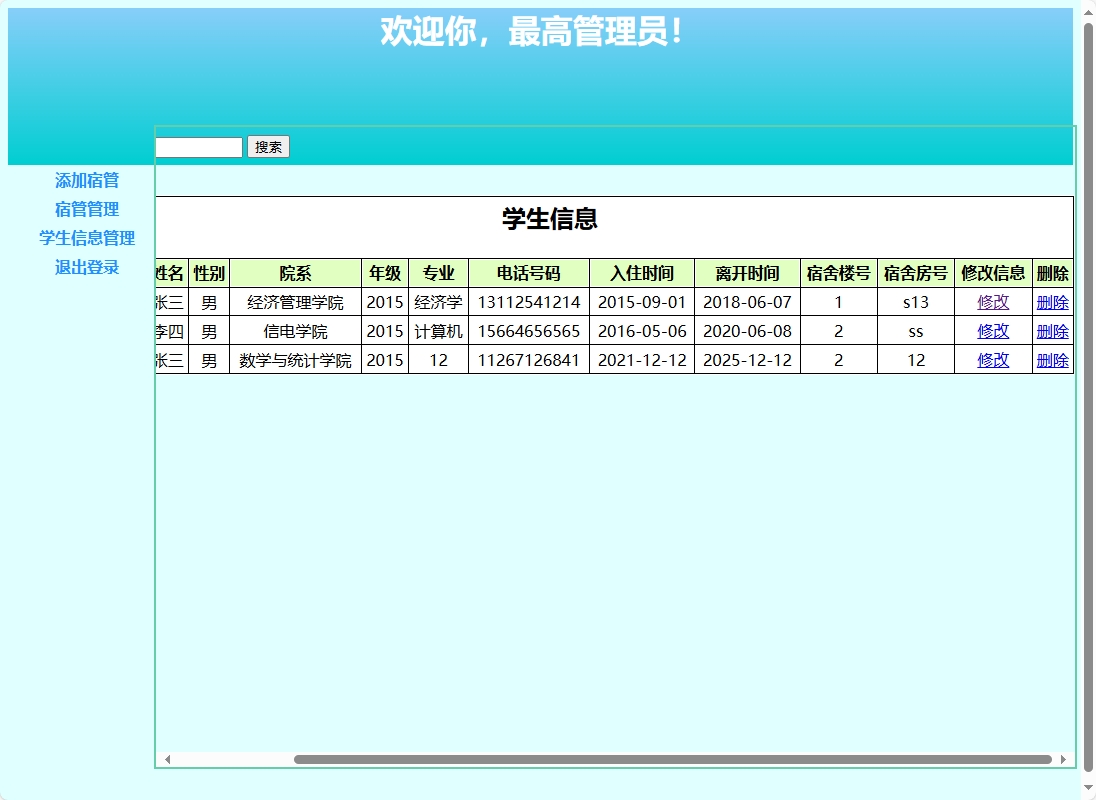The width and height of the screenshot is (1096, 800).
Task: Open 学生信息管理 from the sidebar
Action: tap(86, 238)
